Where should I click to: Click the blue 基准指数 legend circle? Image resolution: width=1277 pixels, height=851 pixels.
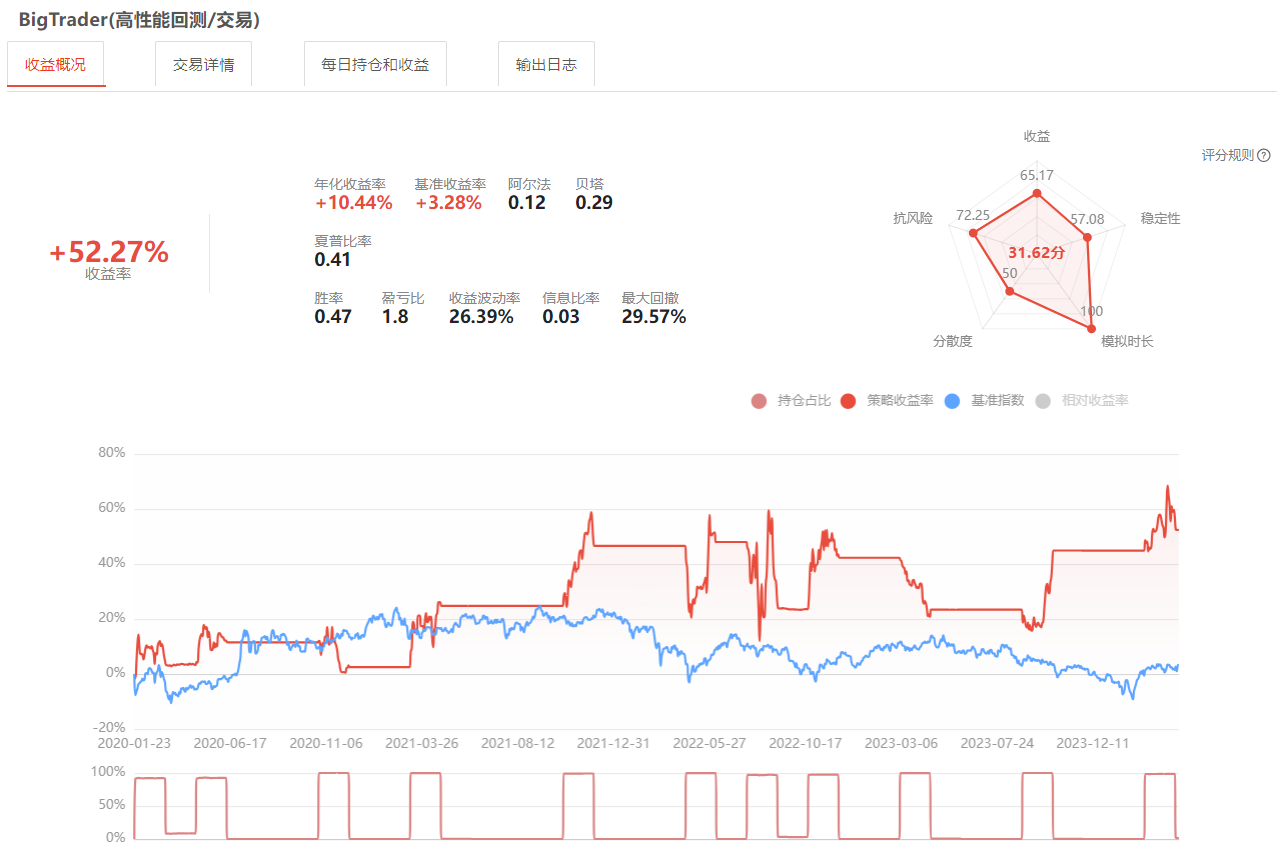(952, 401)
